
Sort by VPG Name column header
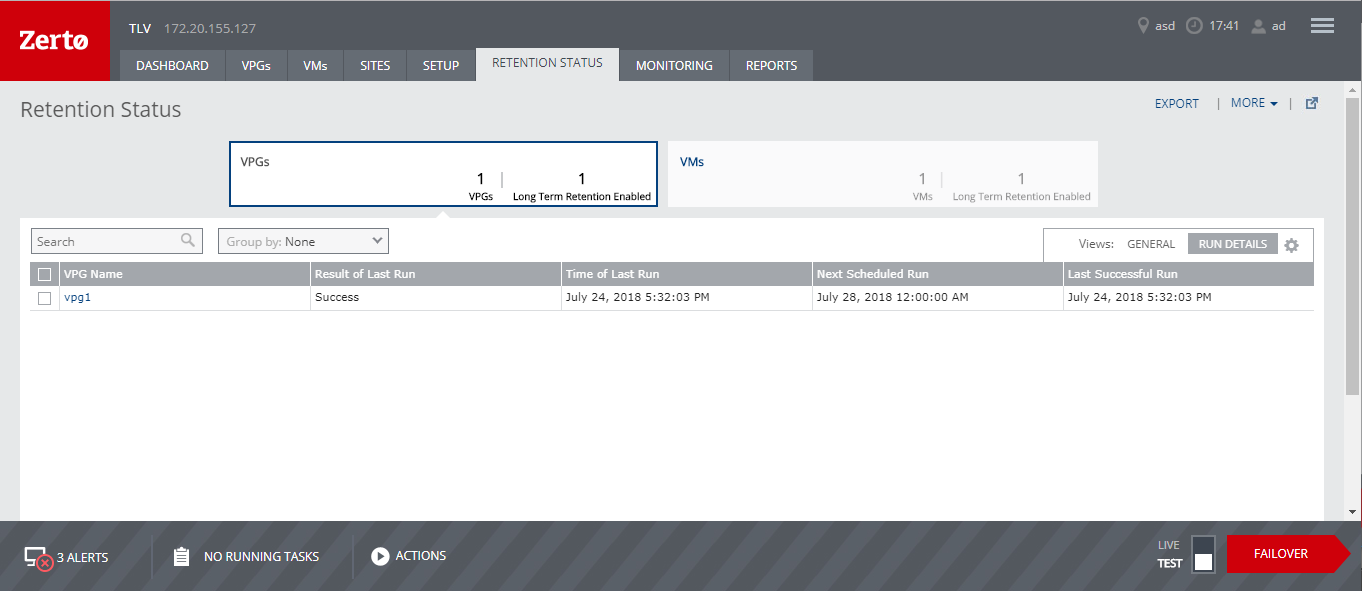pos(185,274)
